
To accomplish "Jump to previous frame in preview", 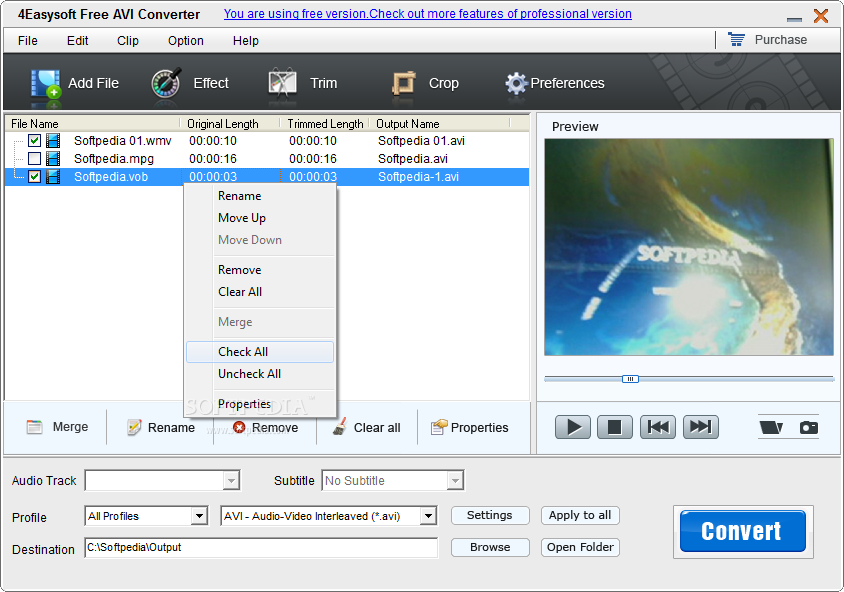I will [x=658, y=427].
